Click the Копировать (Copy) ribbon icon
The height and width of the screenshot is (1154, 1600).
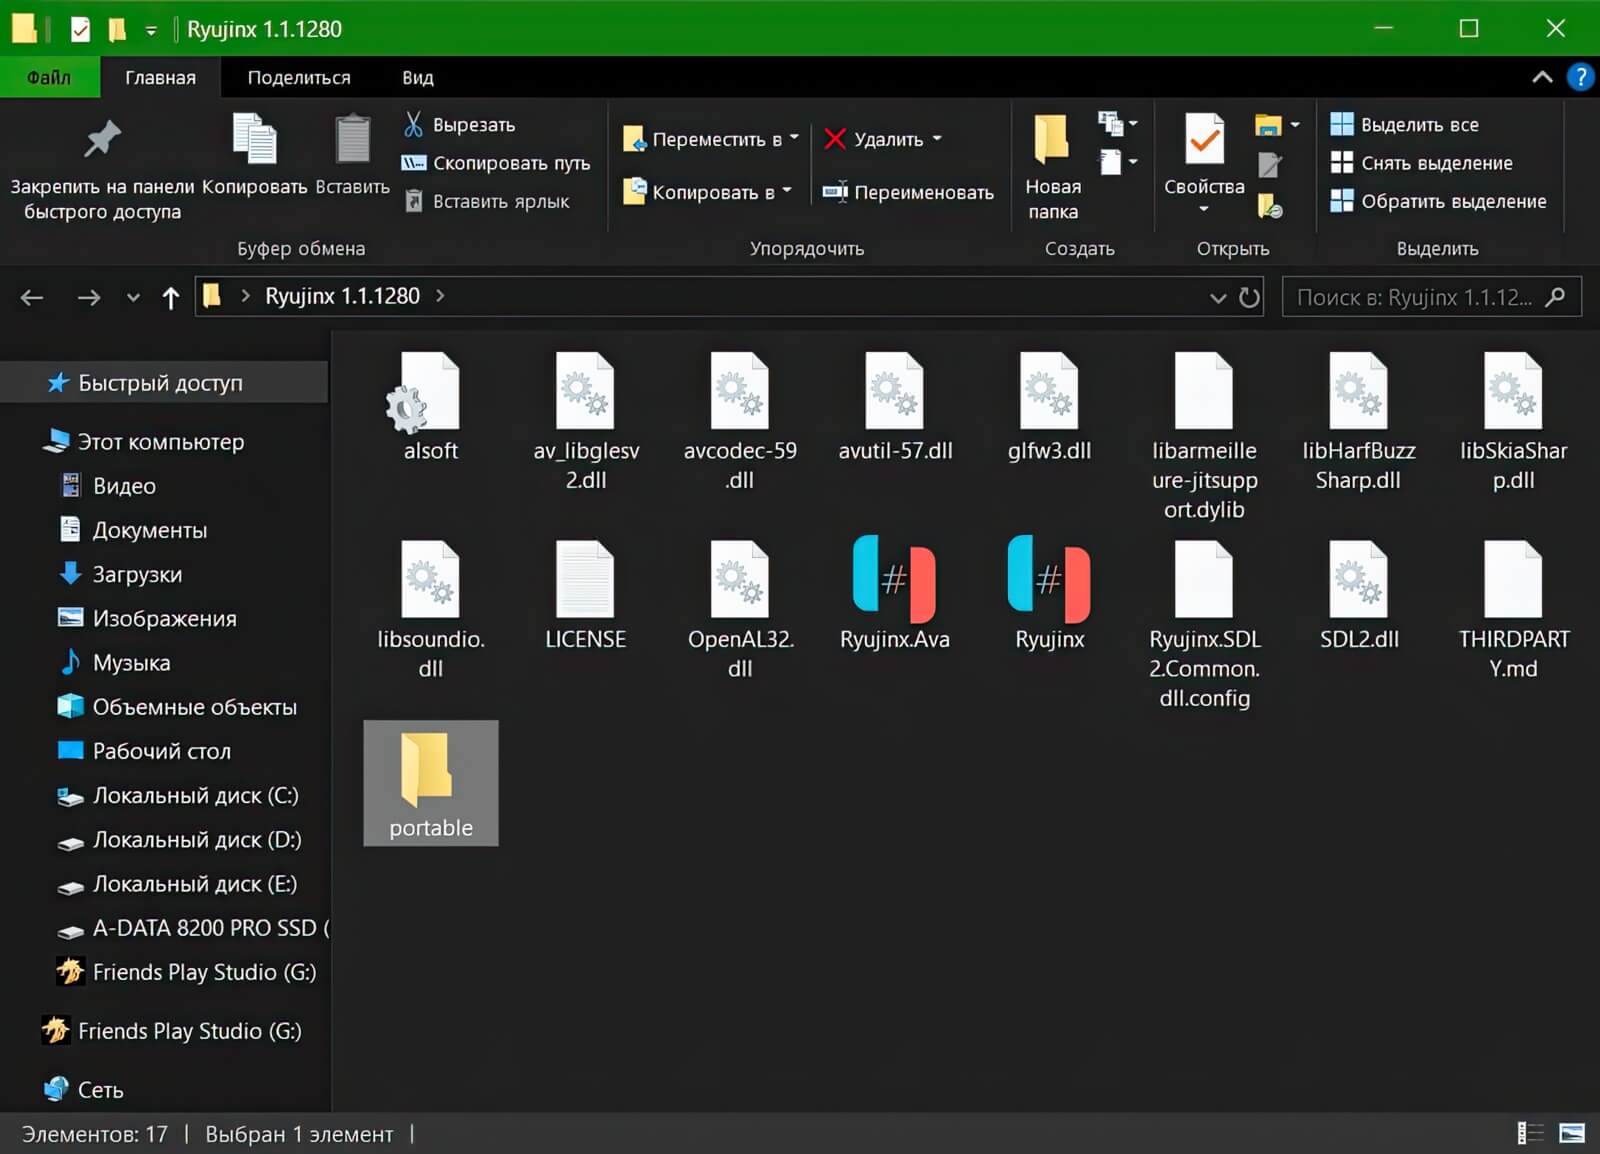point(254,138)
